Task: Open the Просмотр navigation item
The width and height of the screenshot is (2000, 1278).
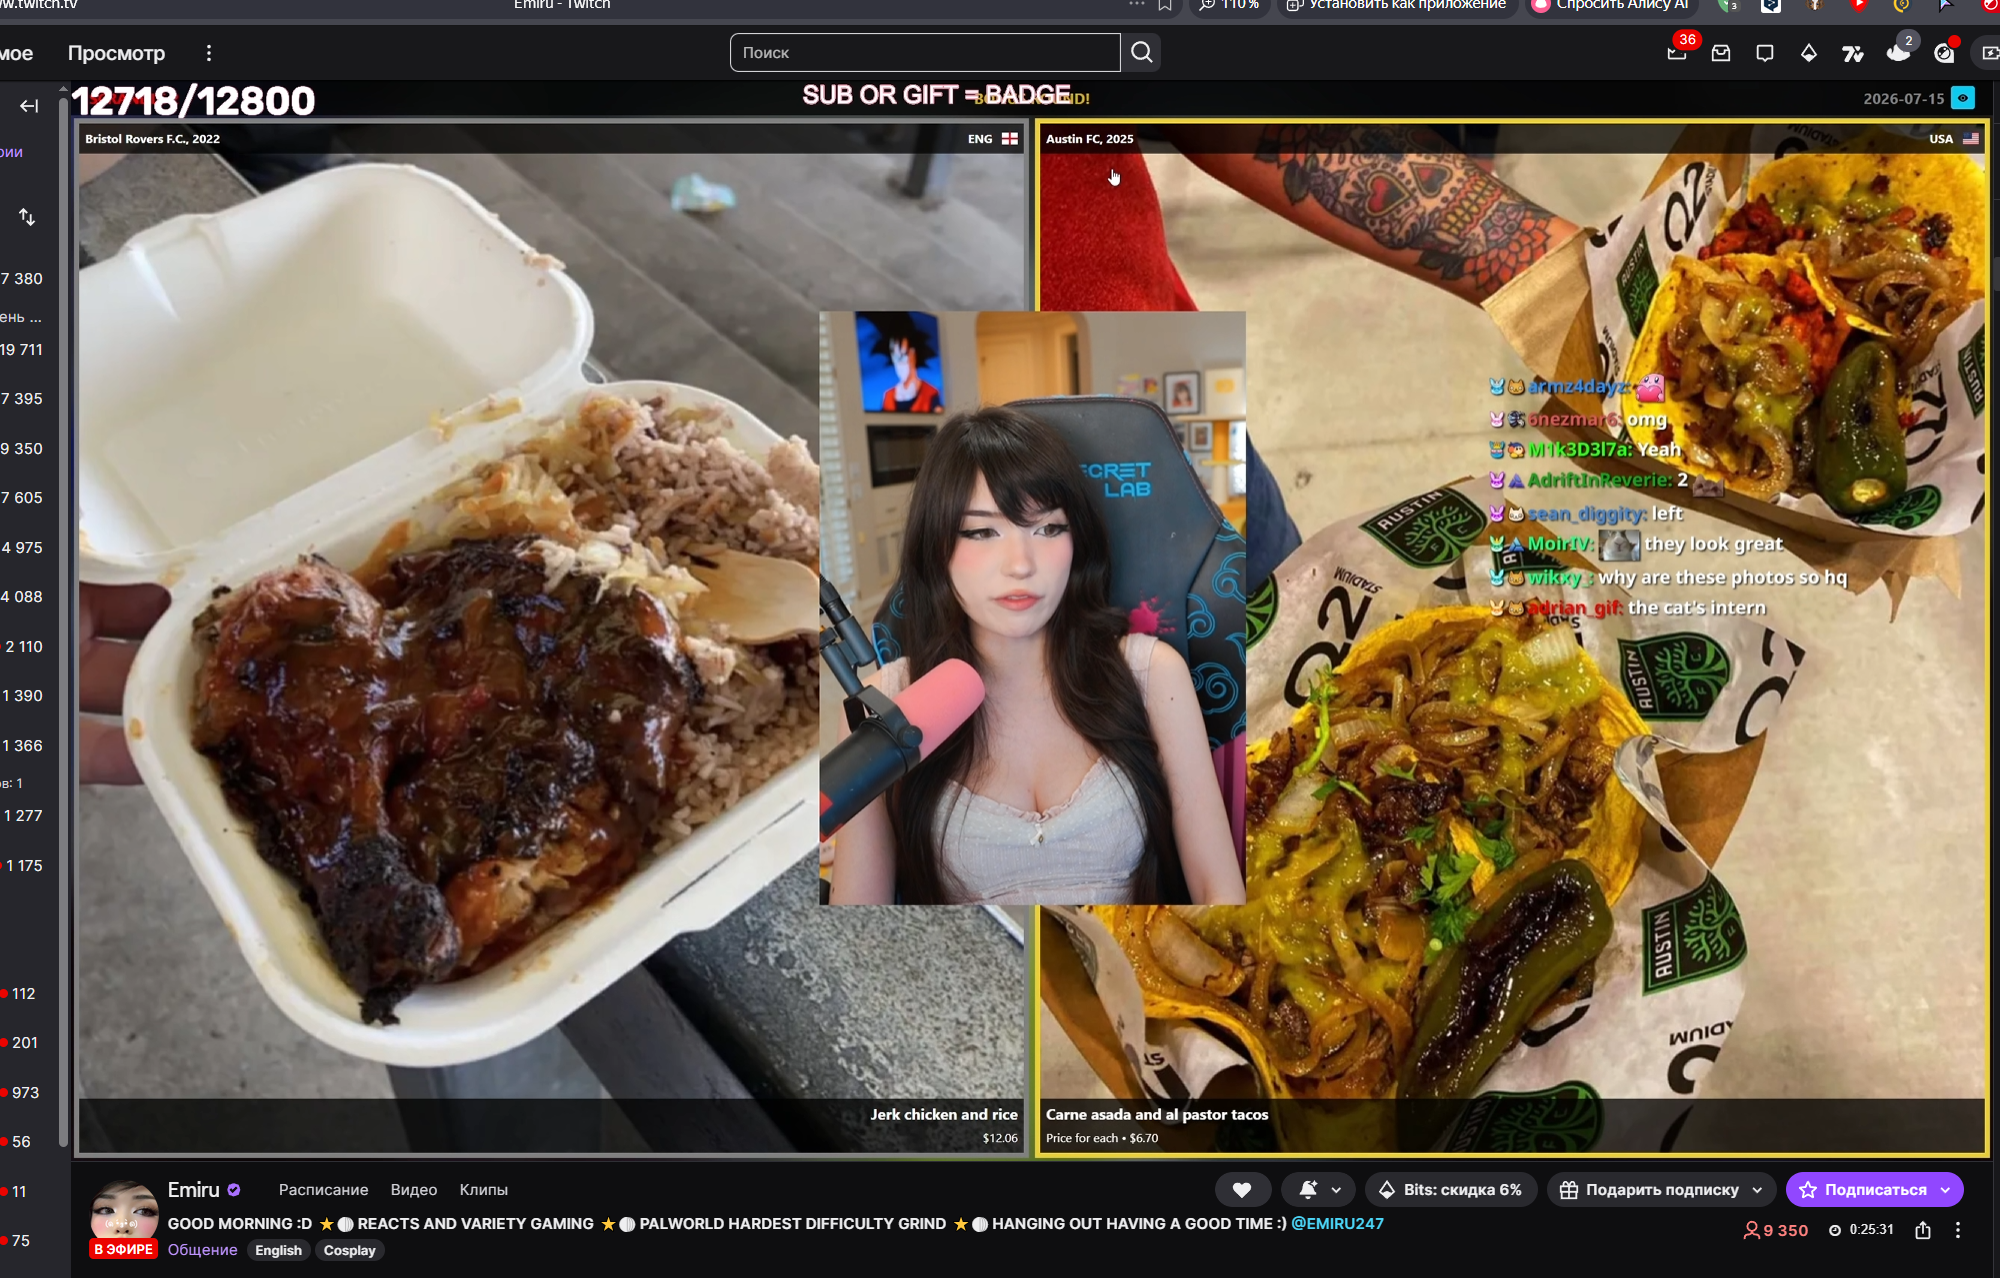Action: click(116, 53)
